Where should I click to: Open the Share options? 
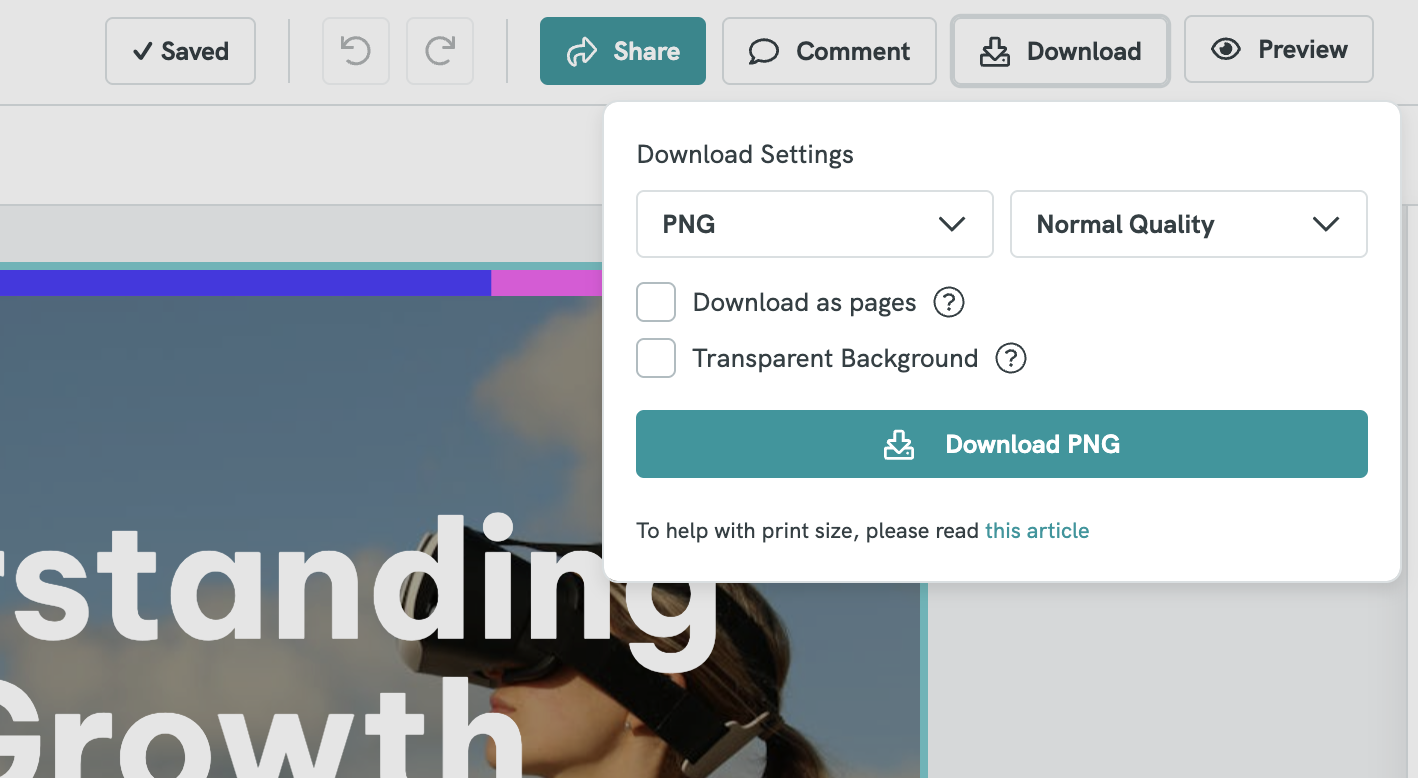(x=623, y=51)
